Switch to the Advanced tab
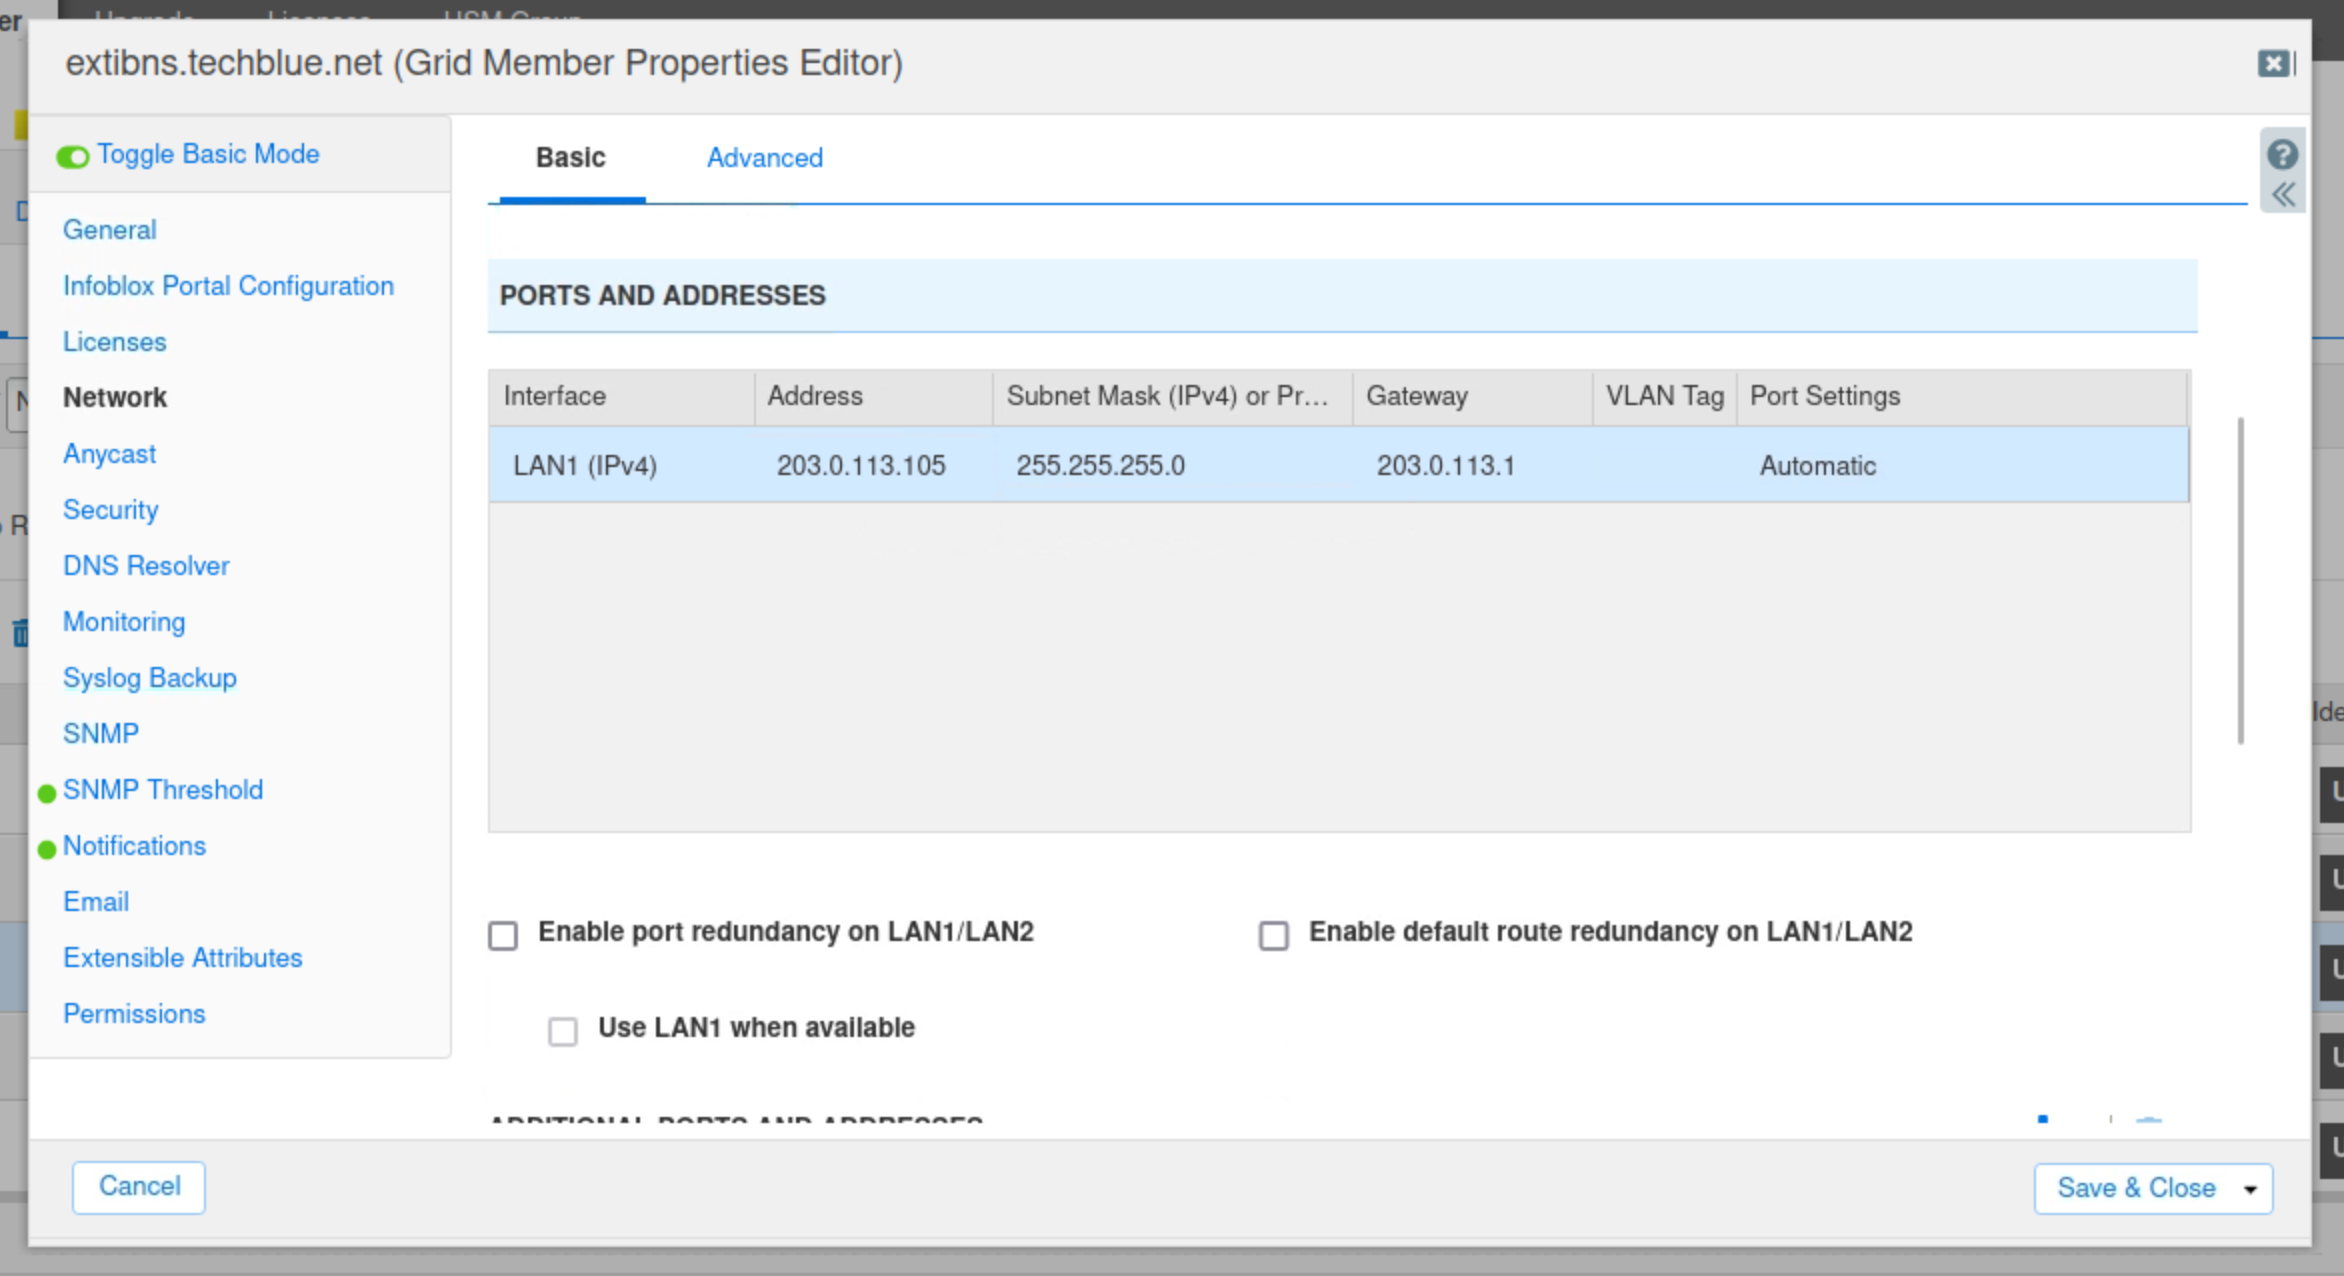Screen dimensions: 2344x1276 [x=764, y=158]
